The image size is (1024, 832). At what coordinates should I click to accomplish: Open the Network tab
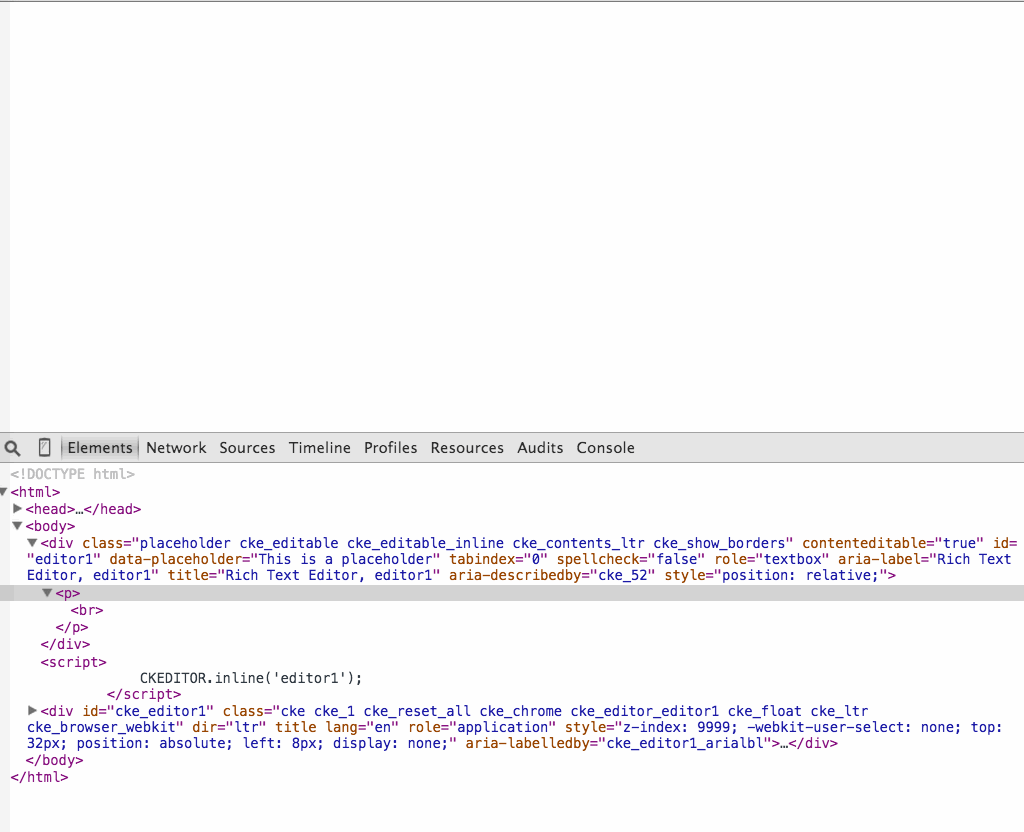[x=176, y=448]
